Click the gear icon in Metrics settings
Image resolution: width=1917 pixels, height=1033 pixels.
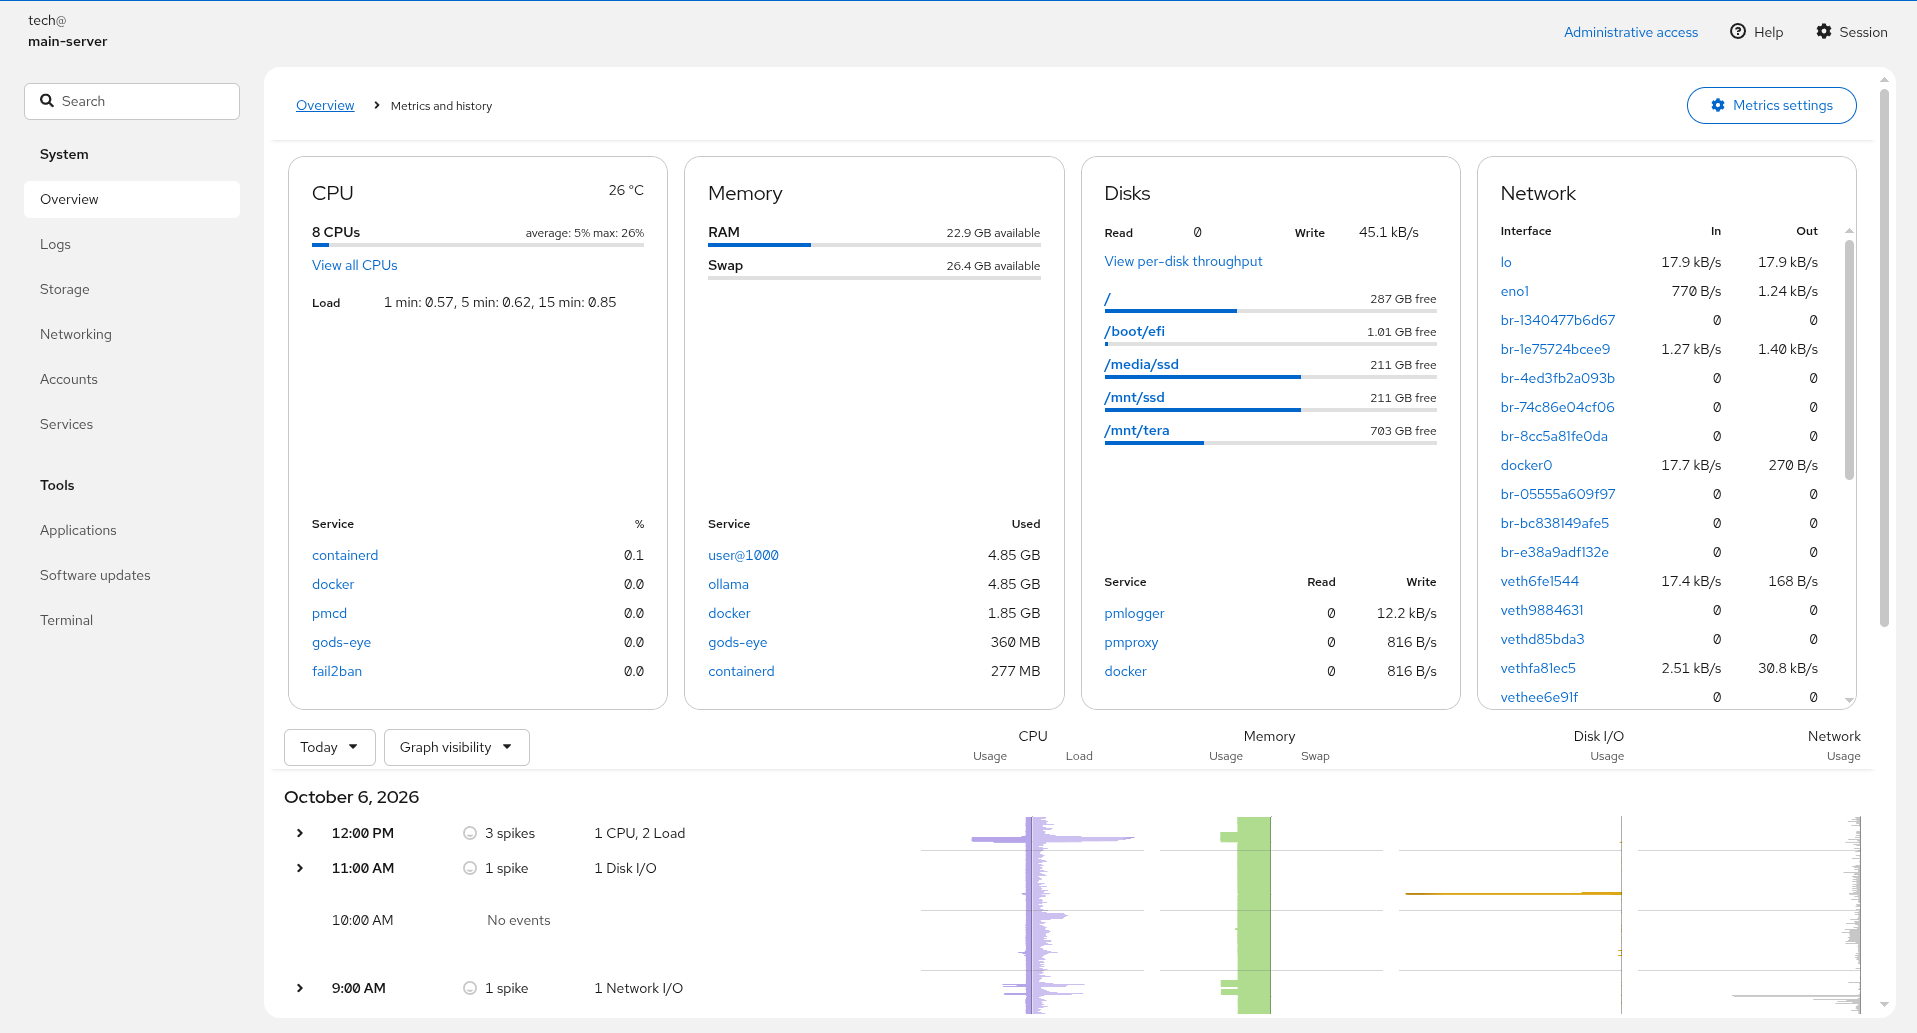[x=1718, y=105]
